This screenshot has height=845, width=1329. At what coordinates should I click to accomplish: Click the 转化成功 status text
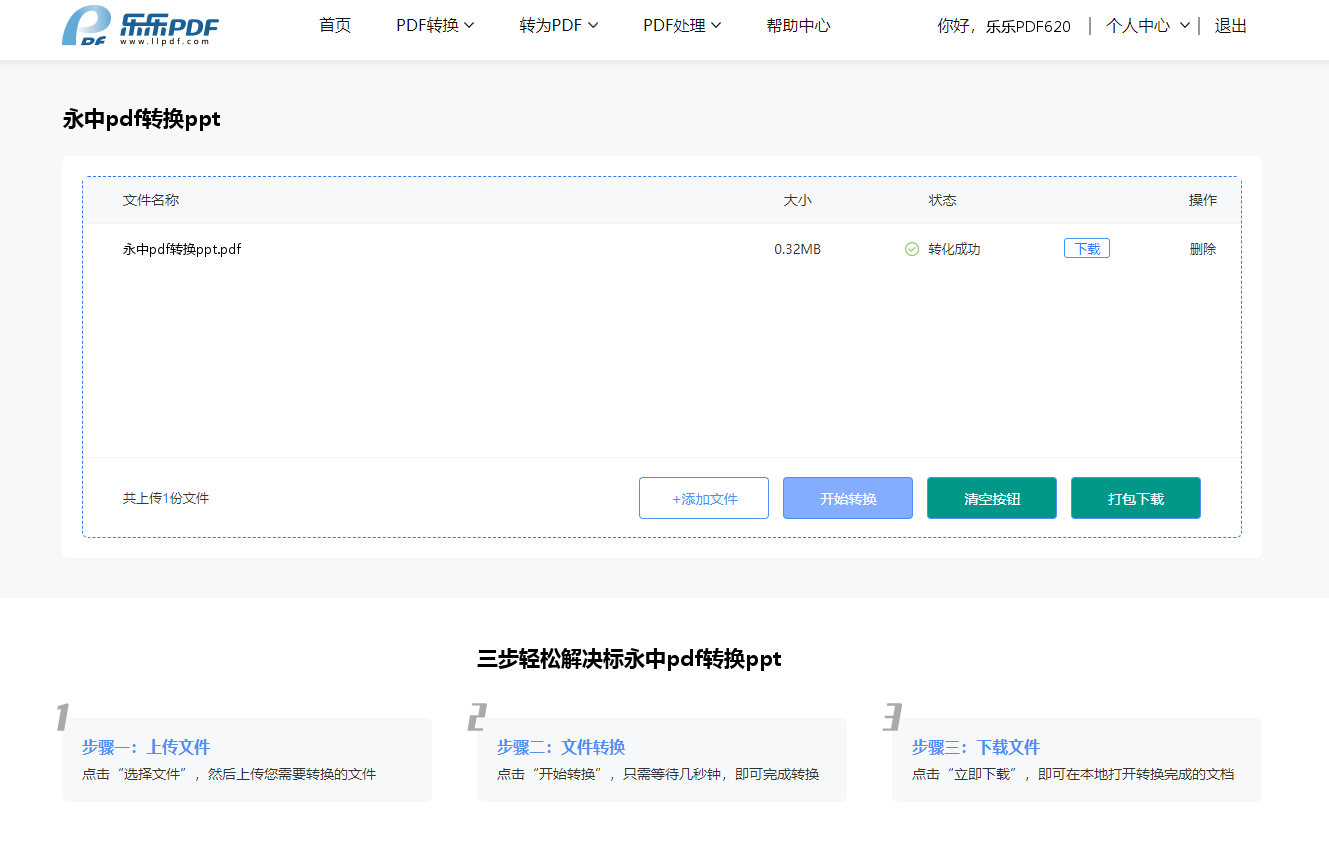(x=954, y=249)
